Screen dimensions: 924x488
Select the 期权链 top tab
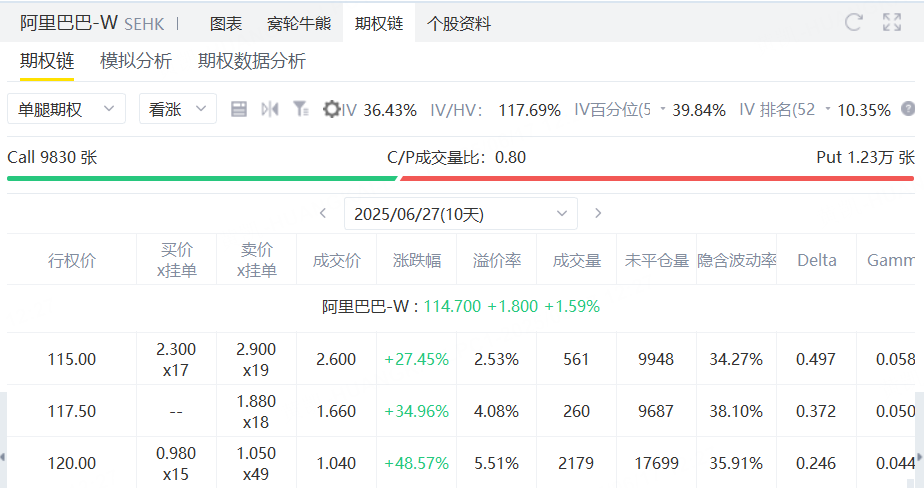point(379,24)
